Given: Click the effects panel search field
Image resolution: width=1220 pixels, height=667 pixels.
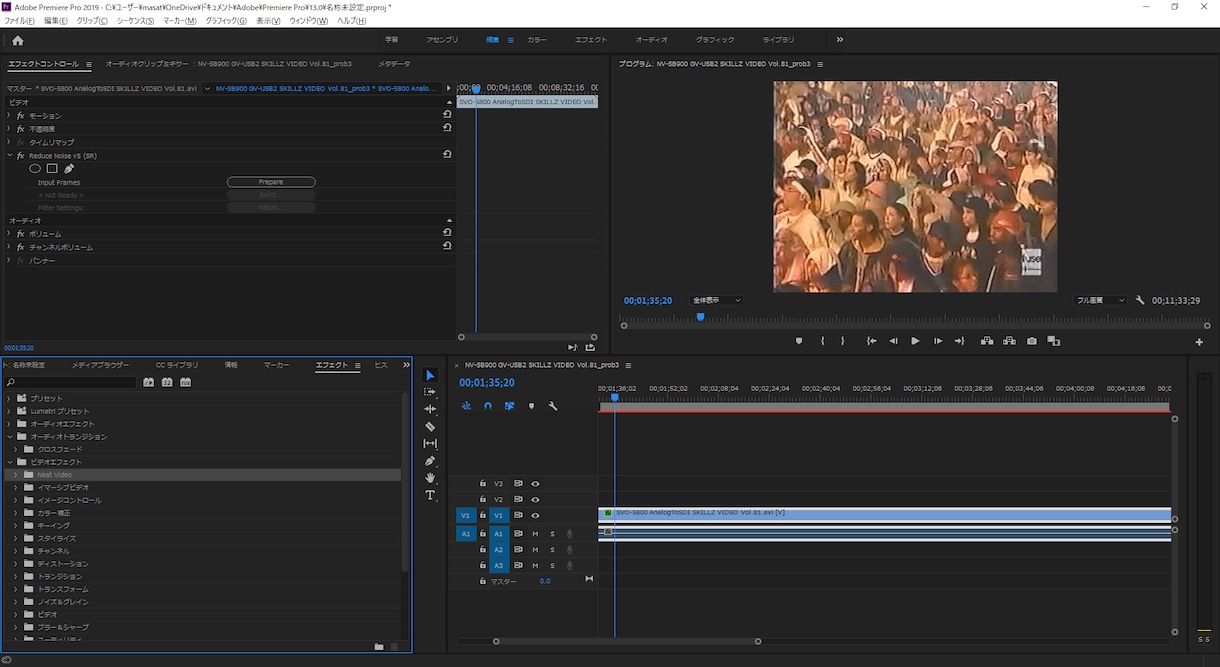Looking at the screenshot, I should coord(70,382).
